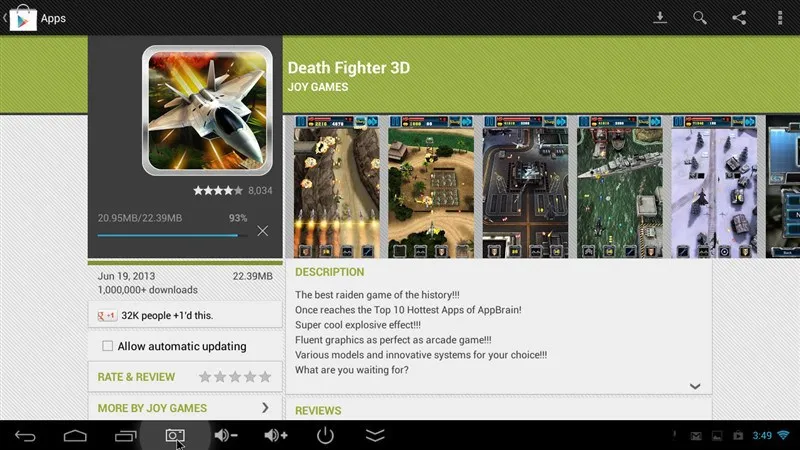Tap the Android back navigation button
The height and width of the screenshot is (450, 800).
[x=25, y=436]
